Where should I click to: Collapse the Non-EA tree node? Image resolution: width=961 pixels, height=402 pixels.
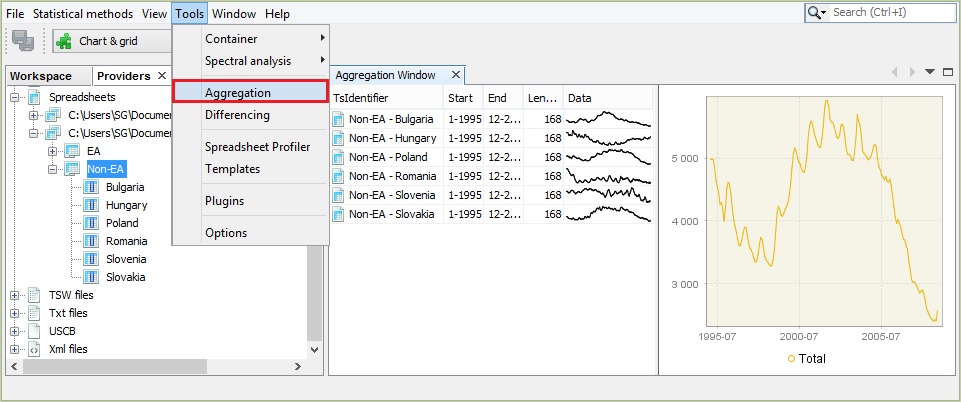[x=54, y=169]
